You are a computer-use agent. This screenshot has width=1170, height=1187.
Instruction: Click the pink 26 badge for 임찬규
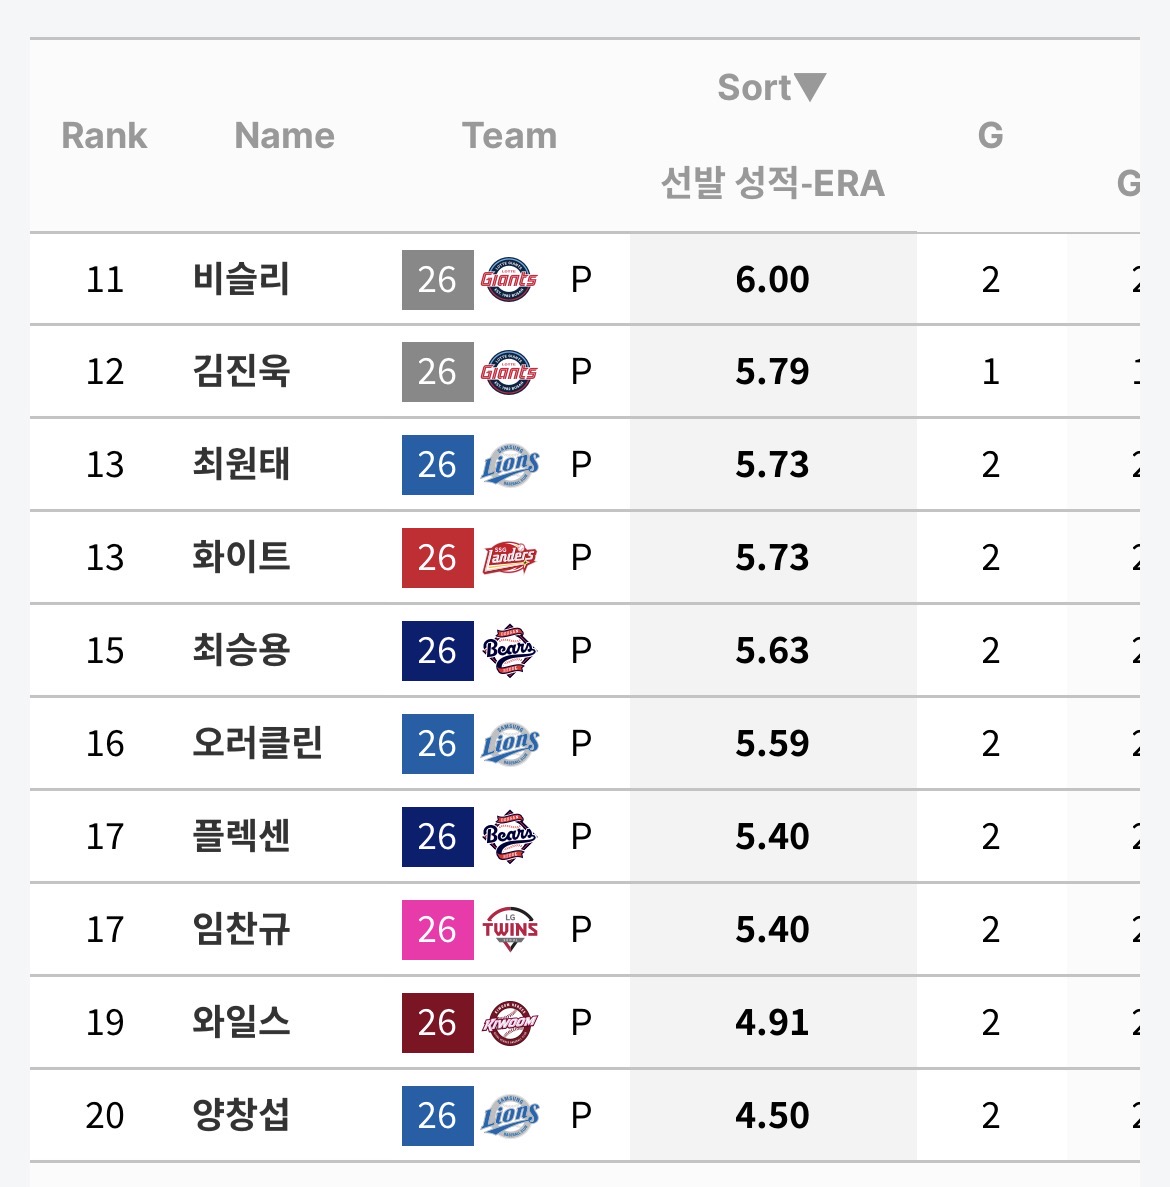(437, 930)
